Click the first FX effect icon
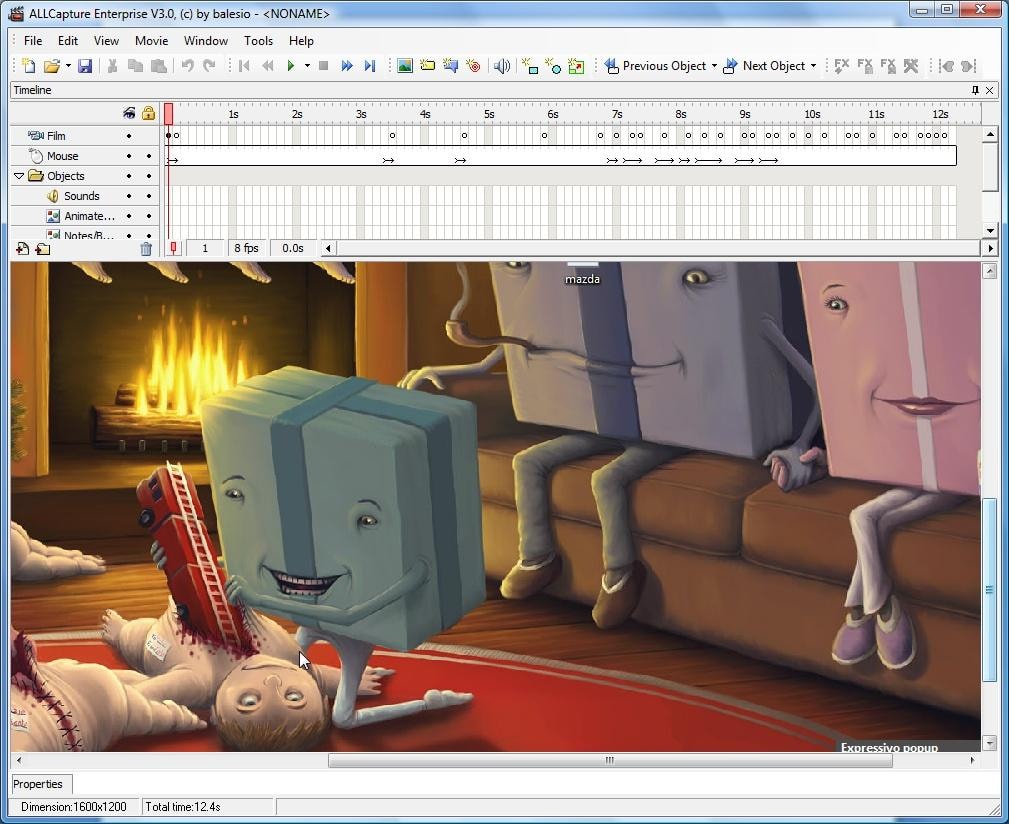This screenshot has width=1009, height=824. 841,66
